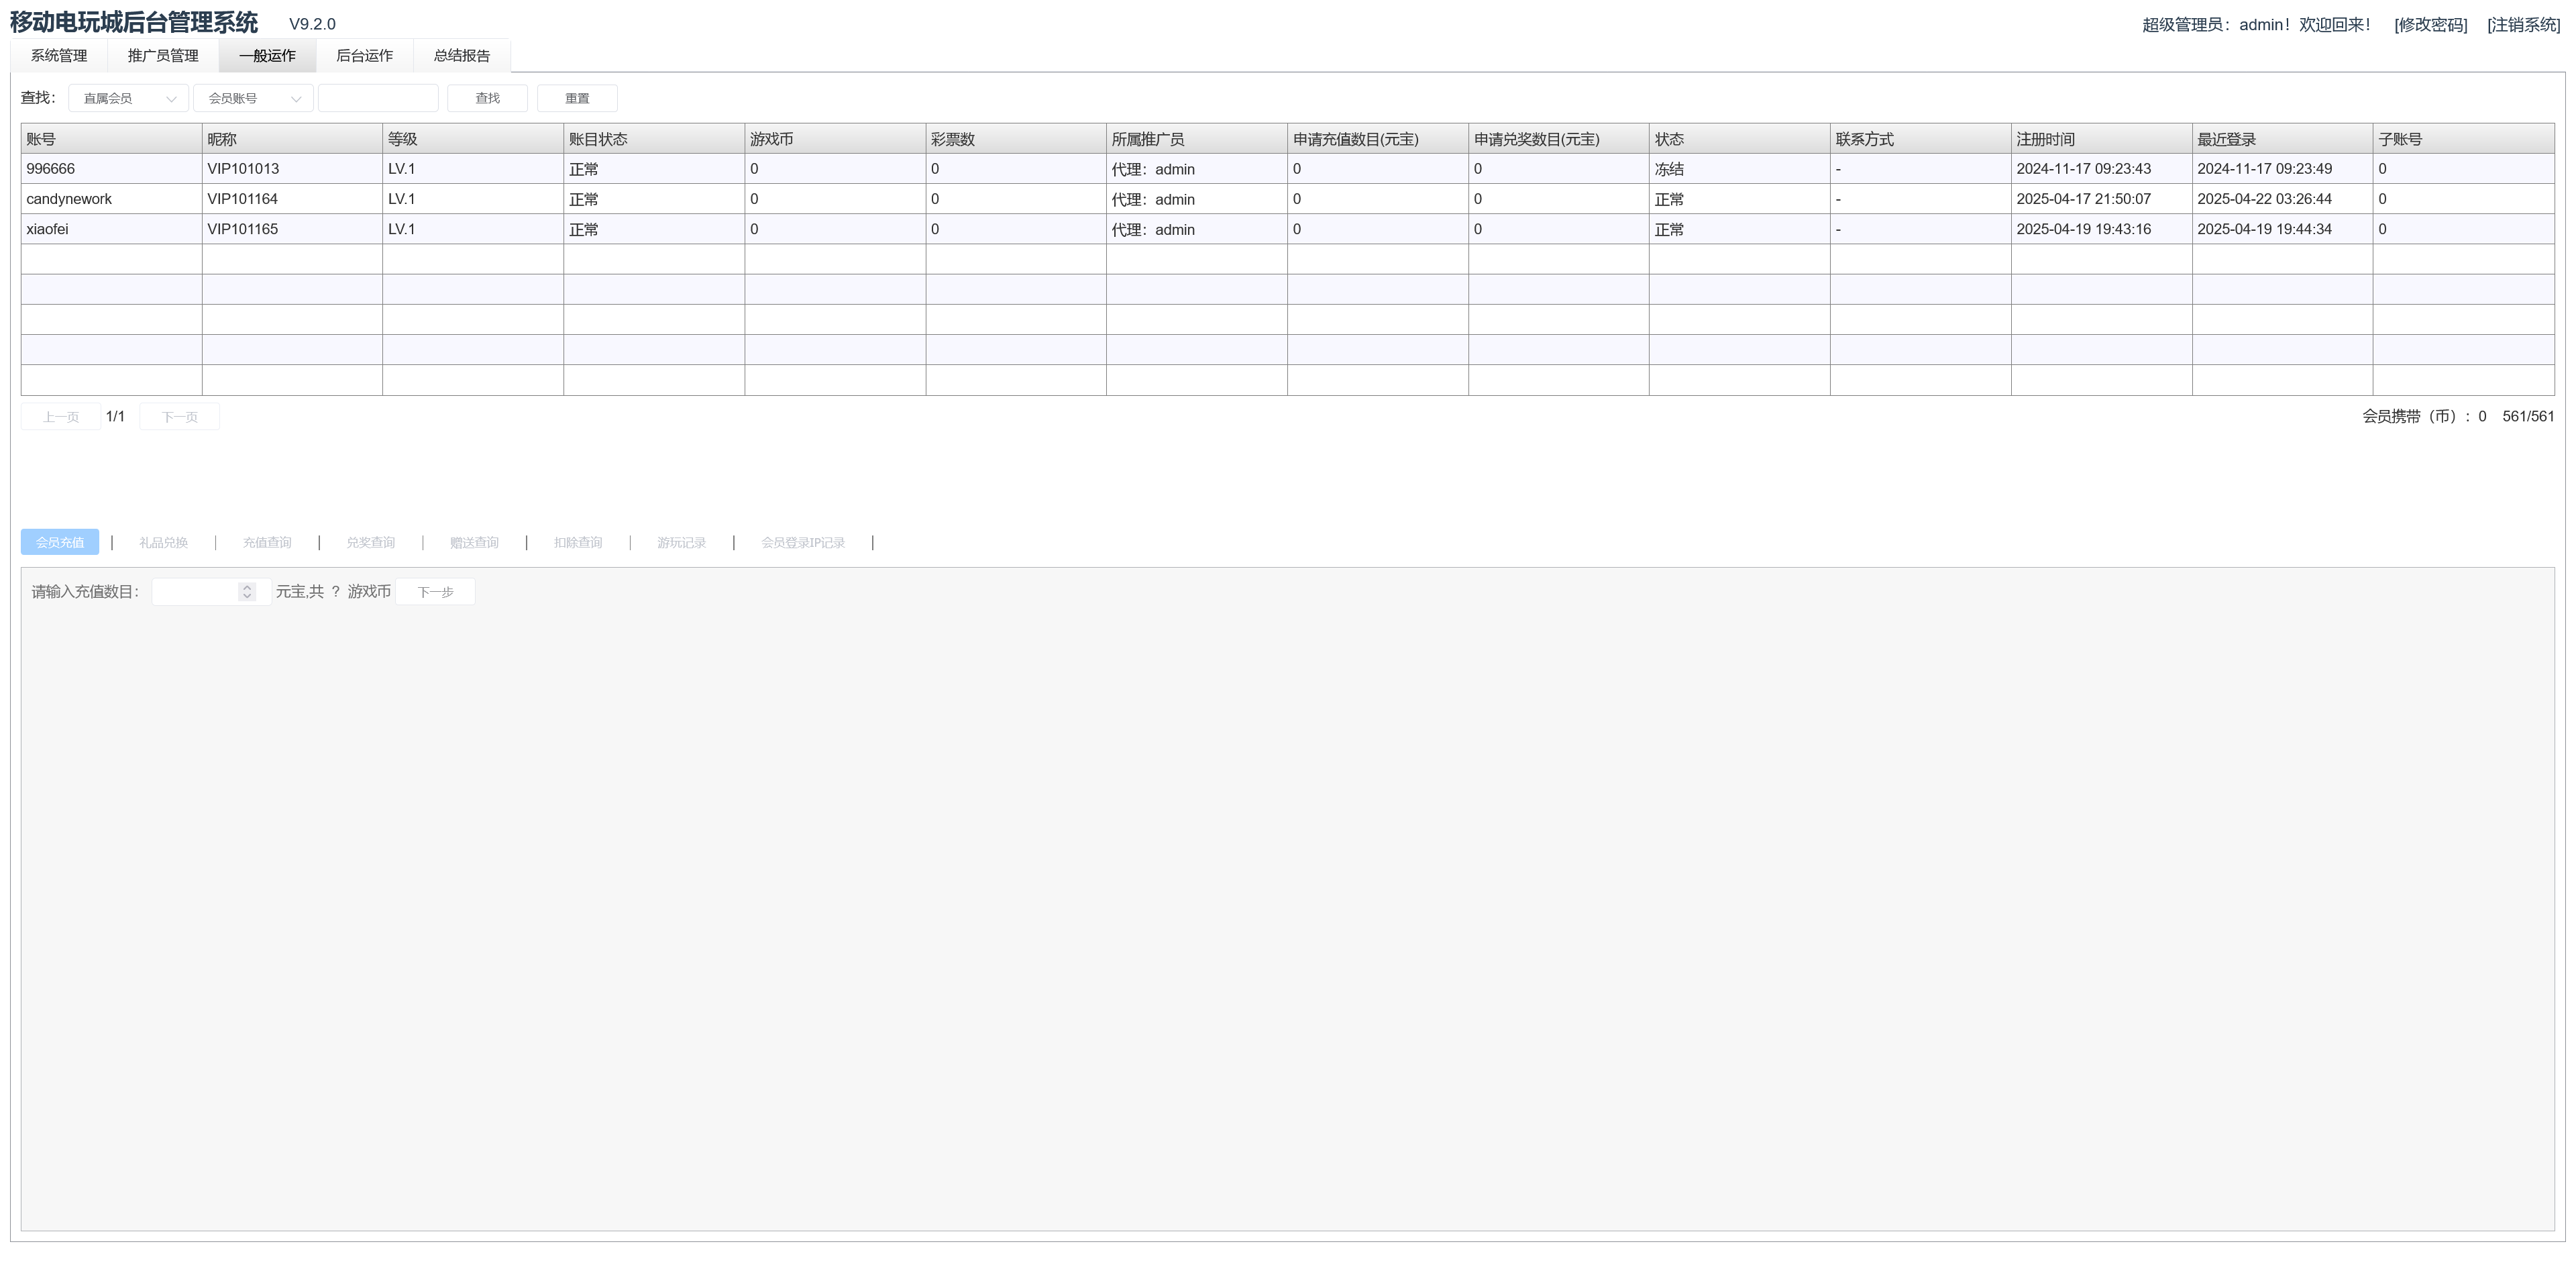This screenshot has width=2576, height=1287.
Task: Click the 修改密码 link
Action: [2430, 25]
